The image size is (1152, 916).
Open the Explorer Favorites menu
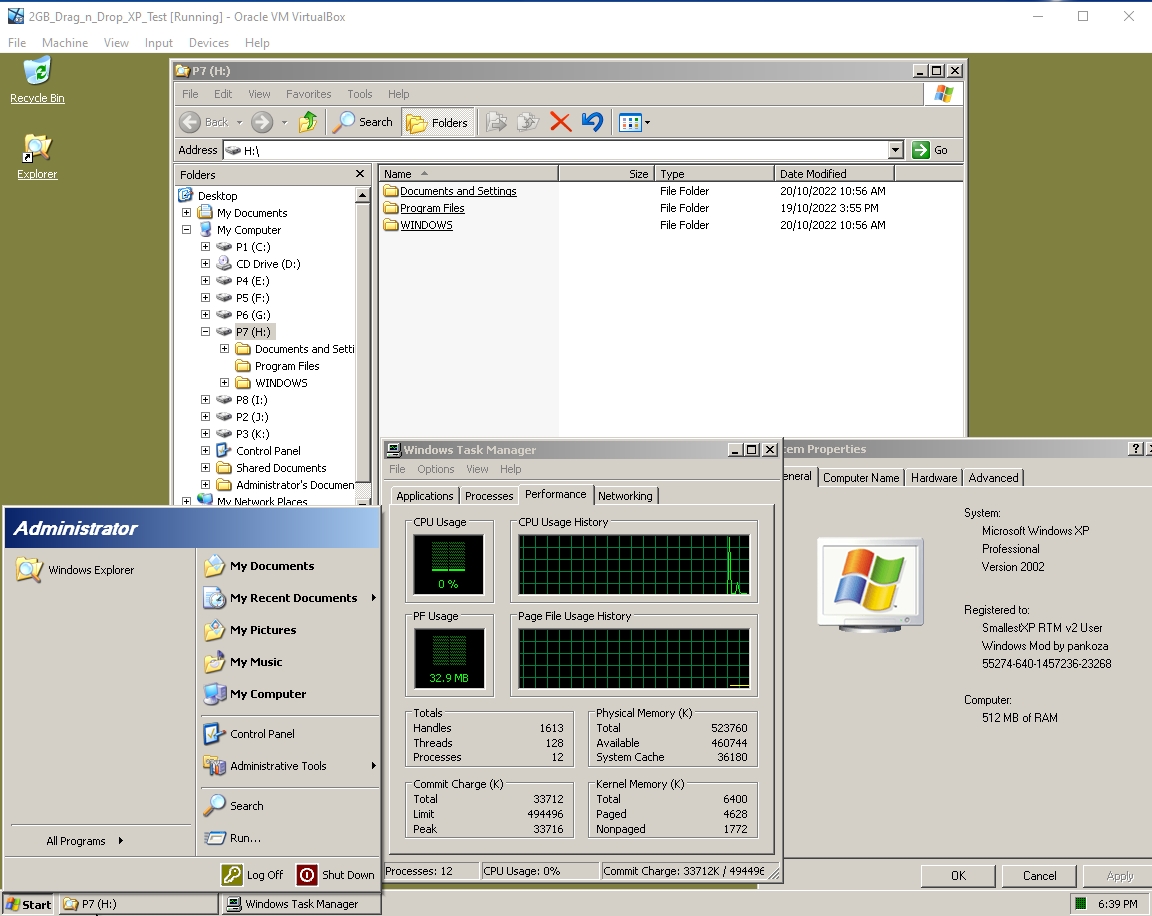point(309,94)
